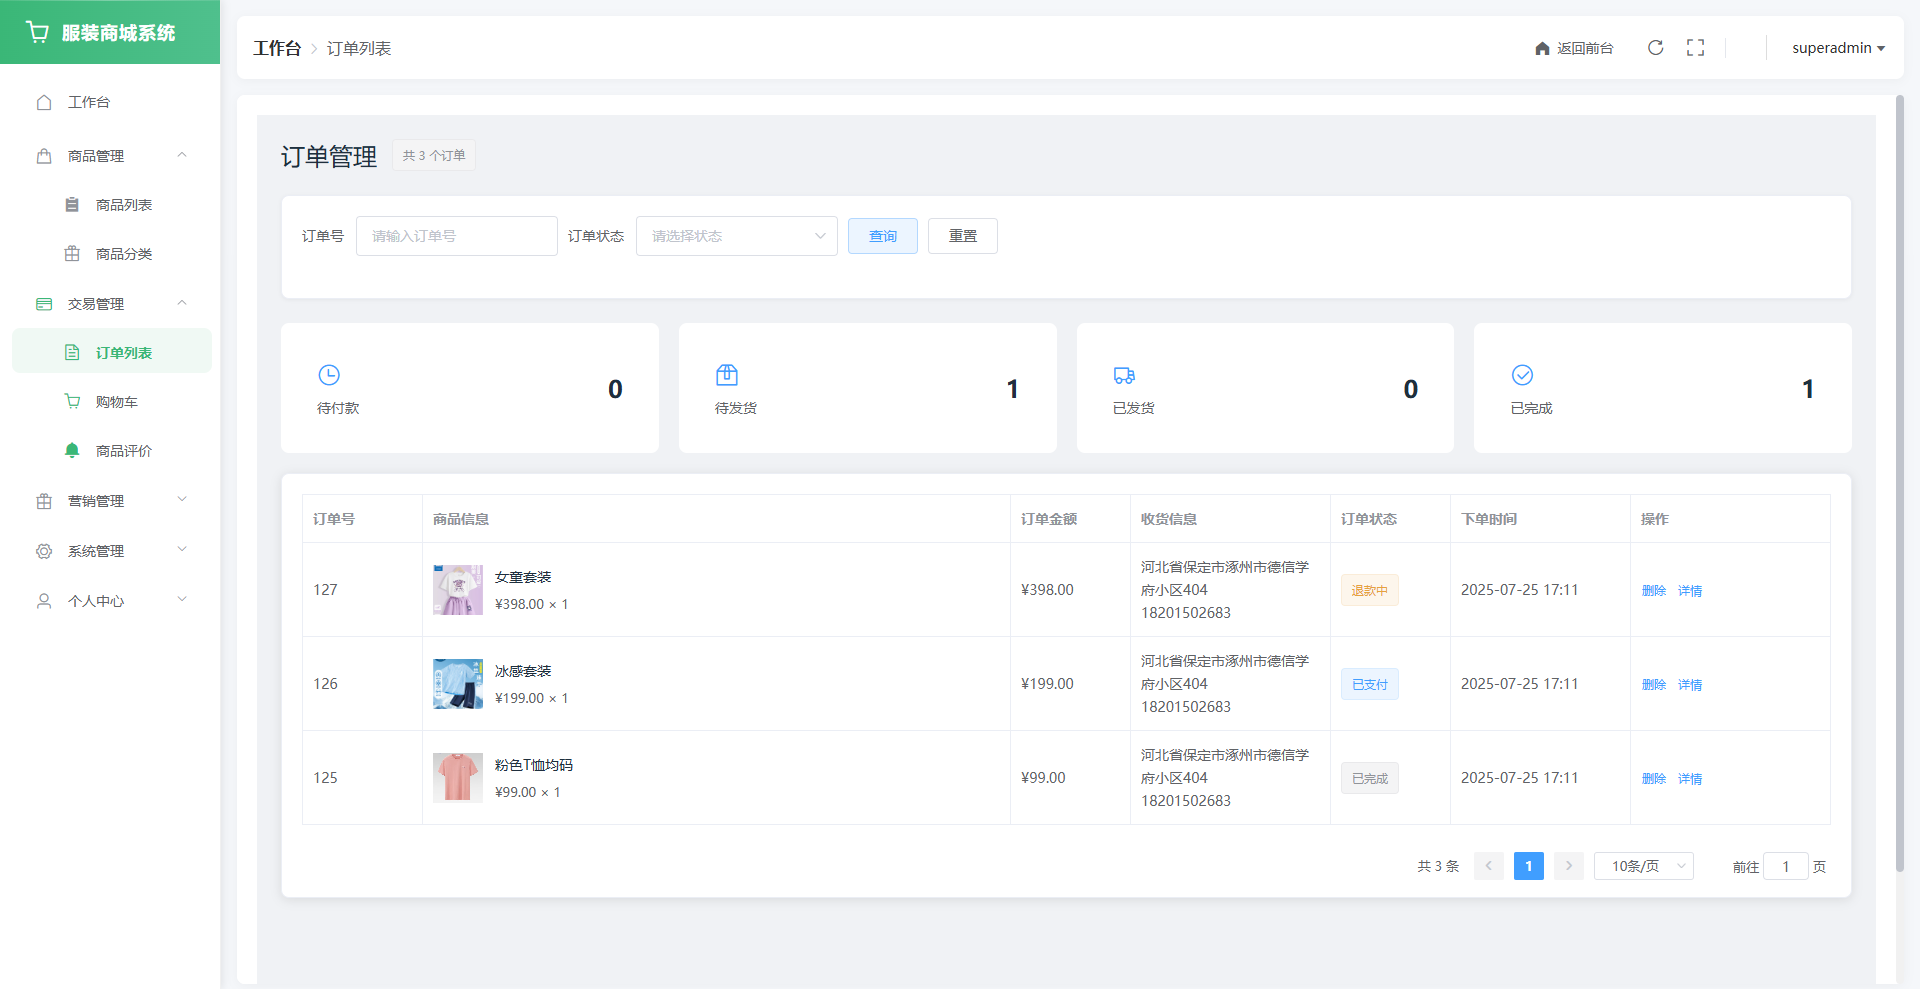Open the 10条/页 page size dropdown
This screenshot has height=989, width=1920.
(1643, 866)
